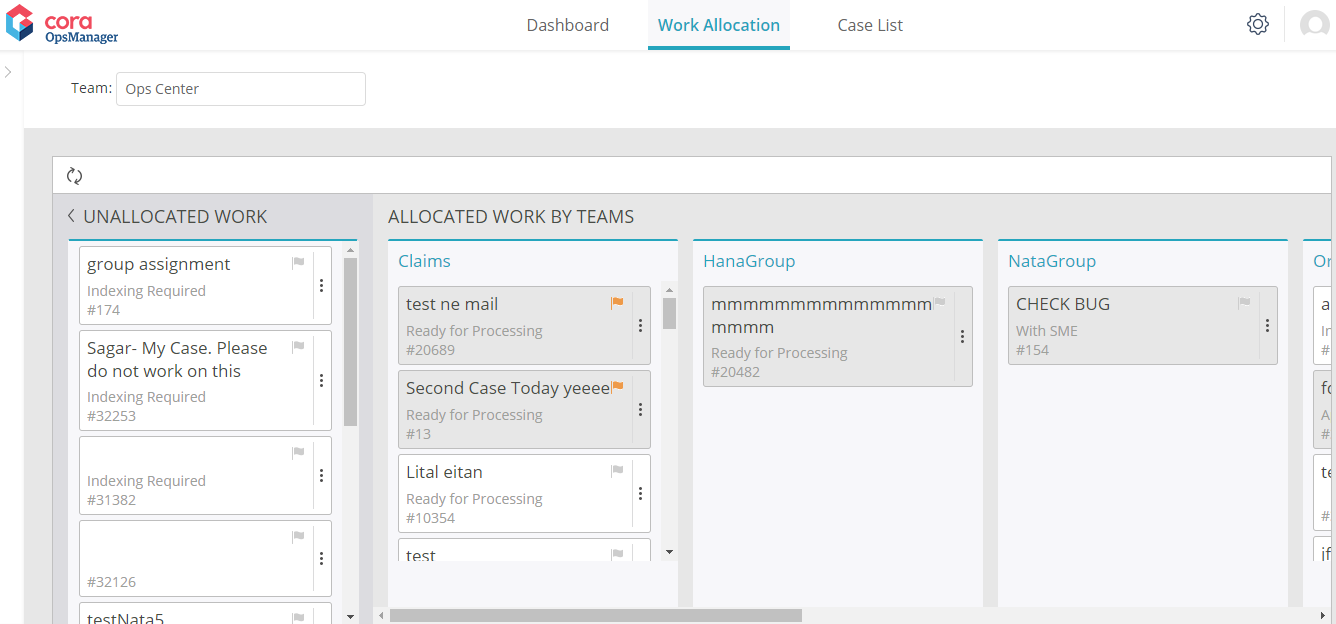
Task: Open the Claims team link
Action: coord(424,261)
